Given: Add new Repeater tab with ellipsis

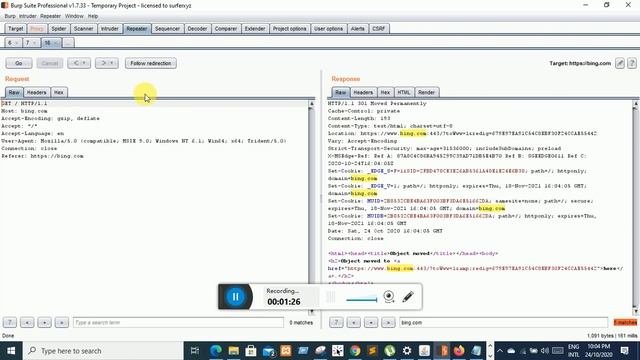Looking at the screenshot, I should click(68, 43).
